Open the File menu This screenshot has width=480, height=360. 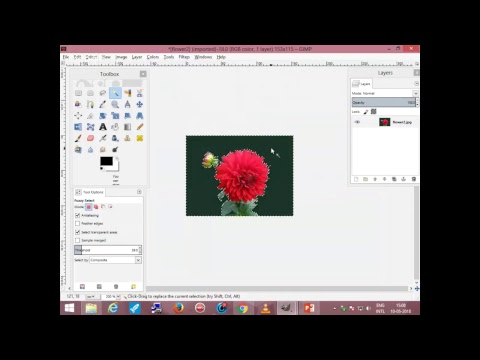(66, 57)
